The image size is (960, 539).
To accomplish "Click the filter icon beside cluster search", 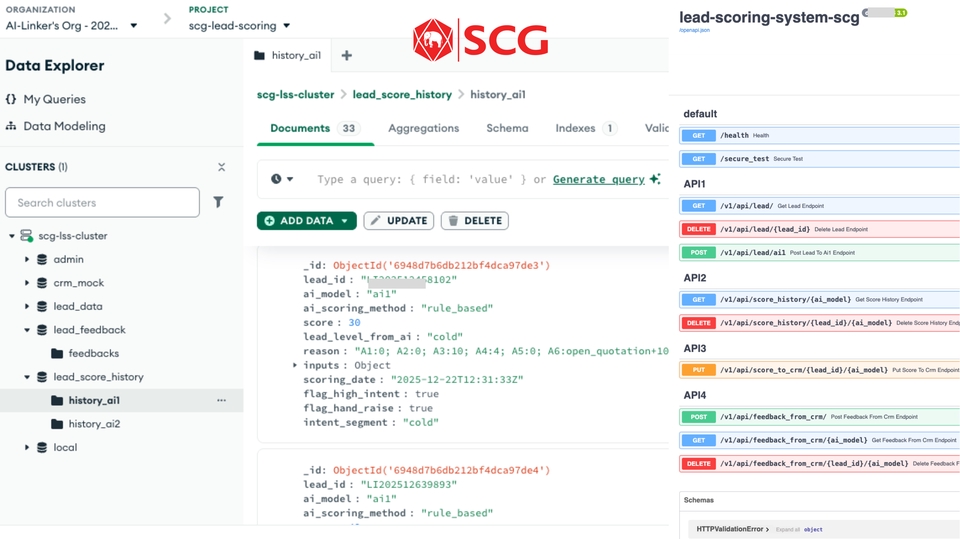I will 218,202.
